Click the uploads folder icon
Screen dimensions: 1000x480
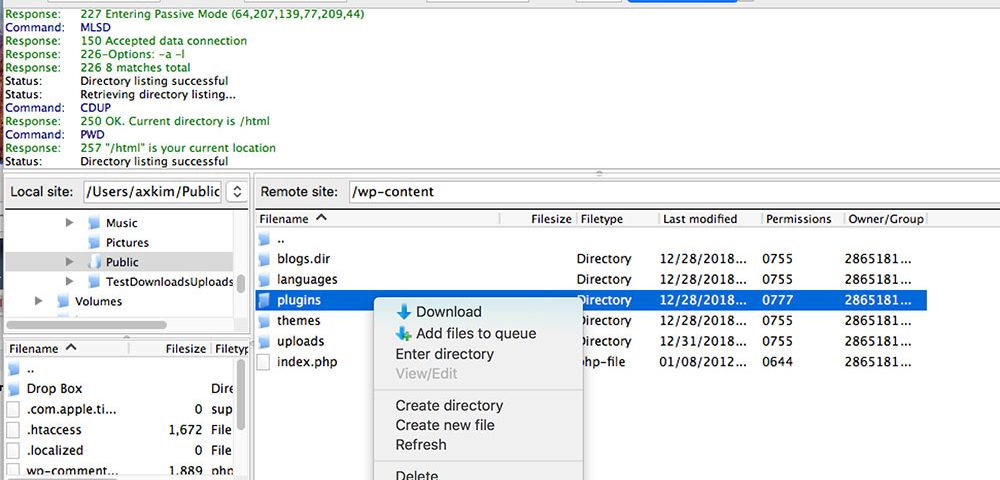click(x=264, y=341)
